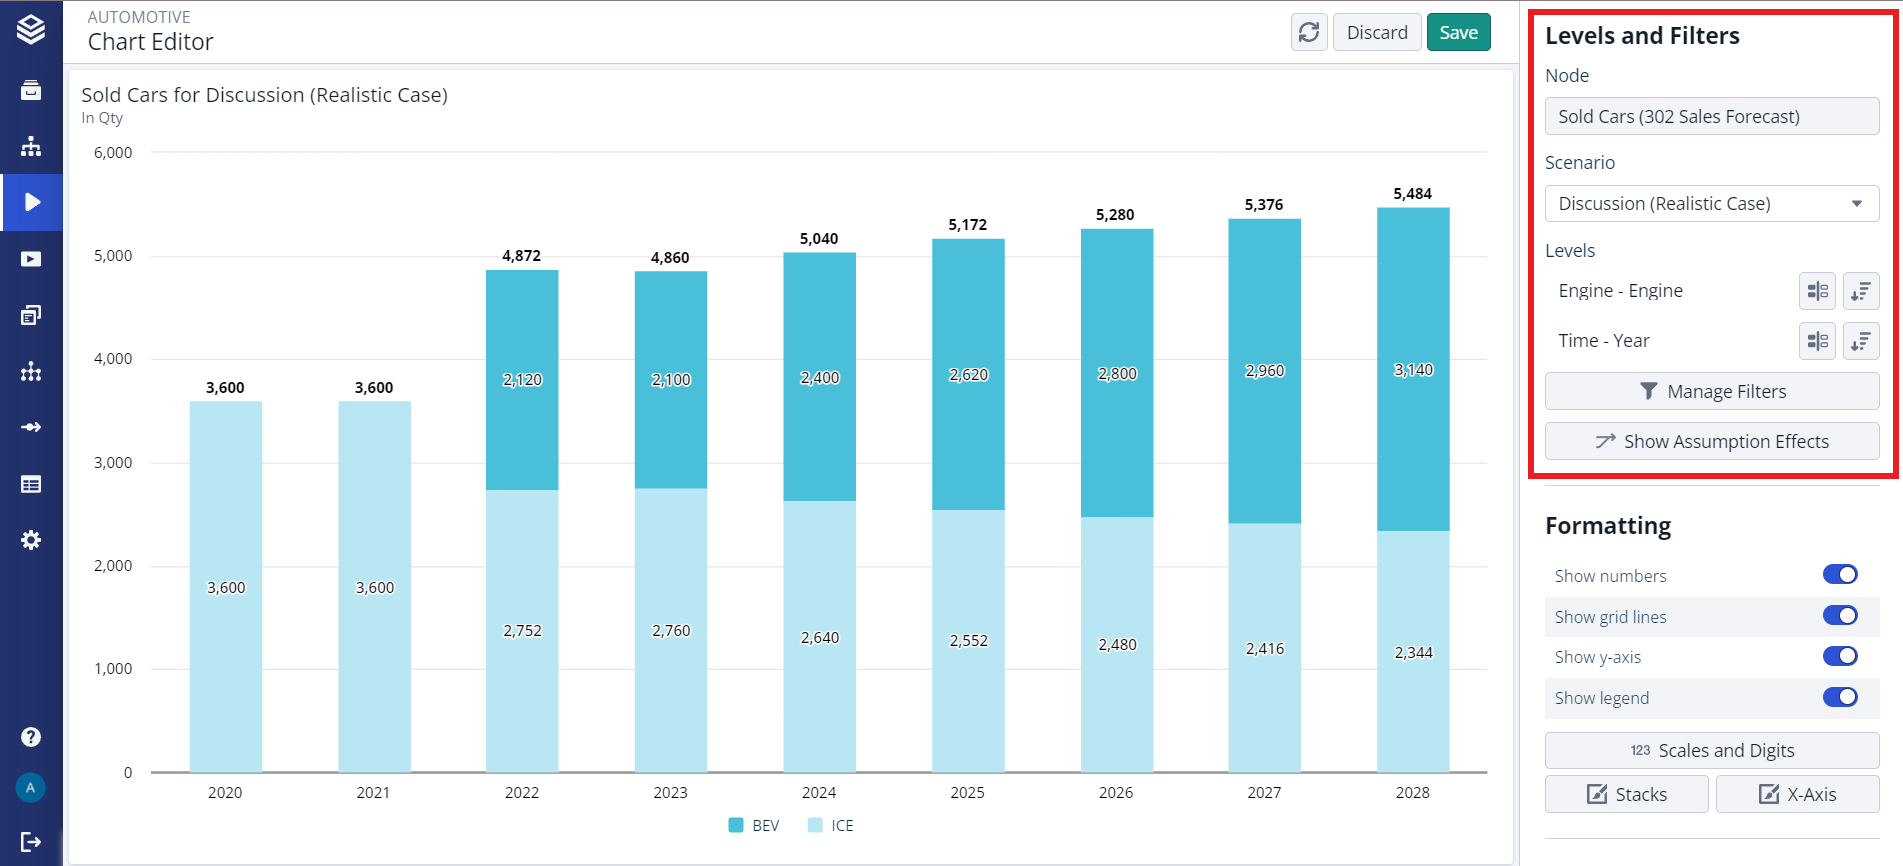Click the logout icon in sidebar

point(31,842)
